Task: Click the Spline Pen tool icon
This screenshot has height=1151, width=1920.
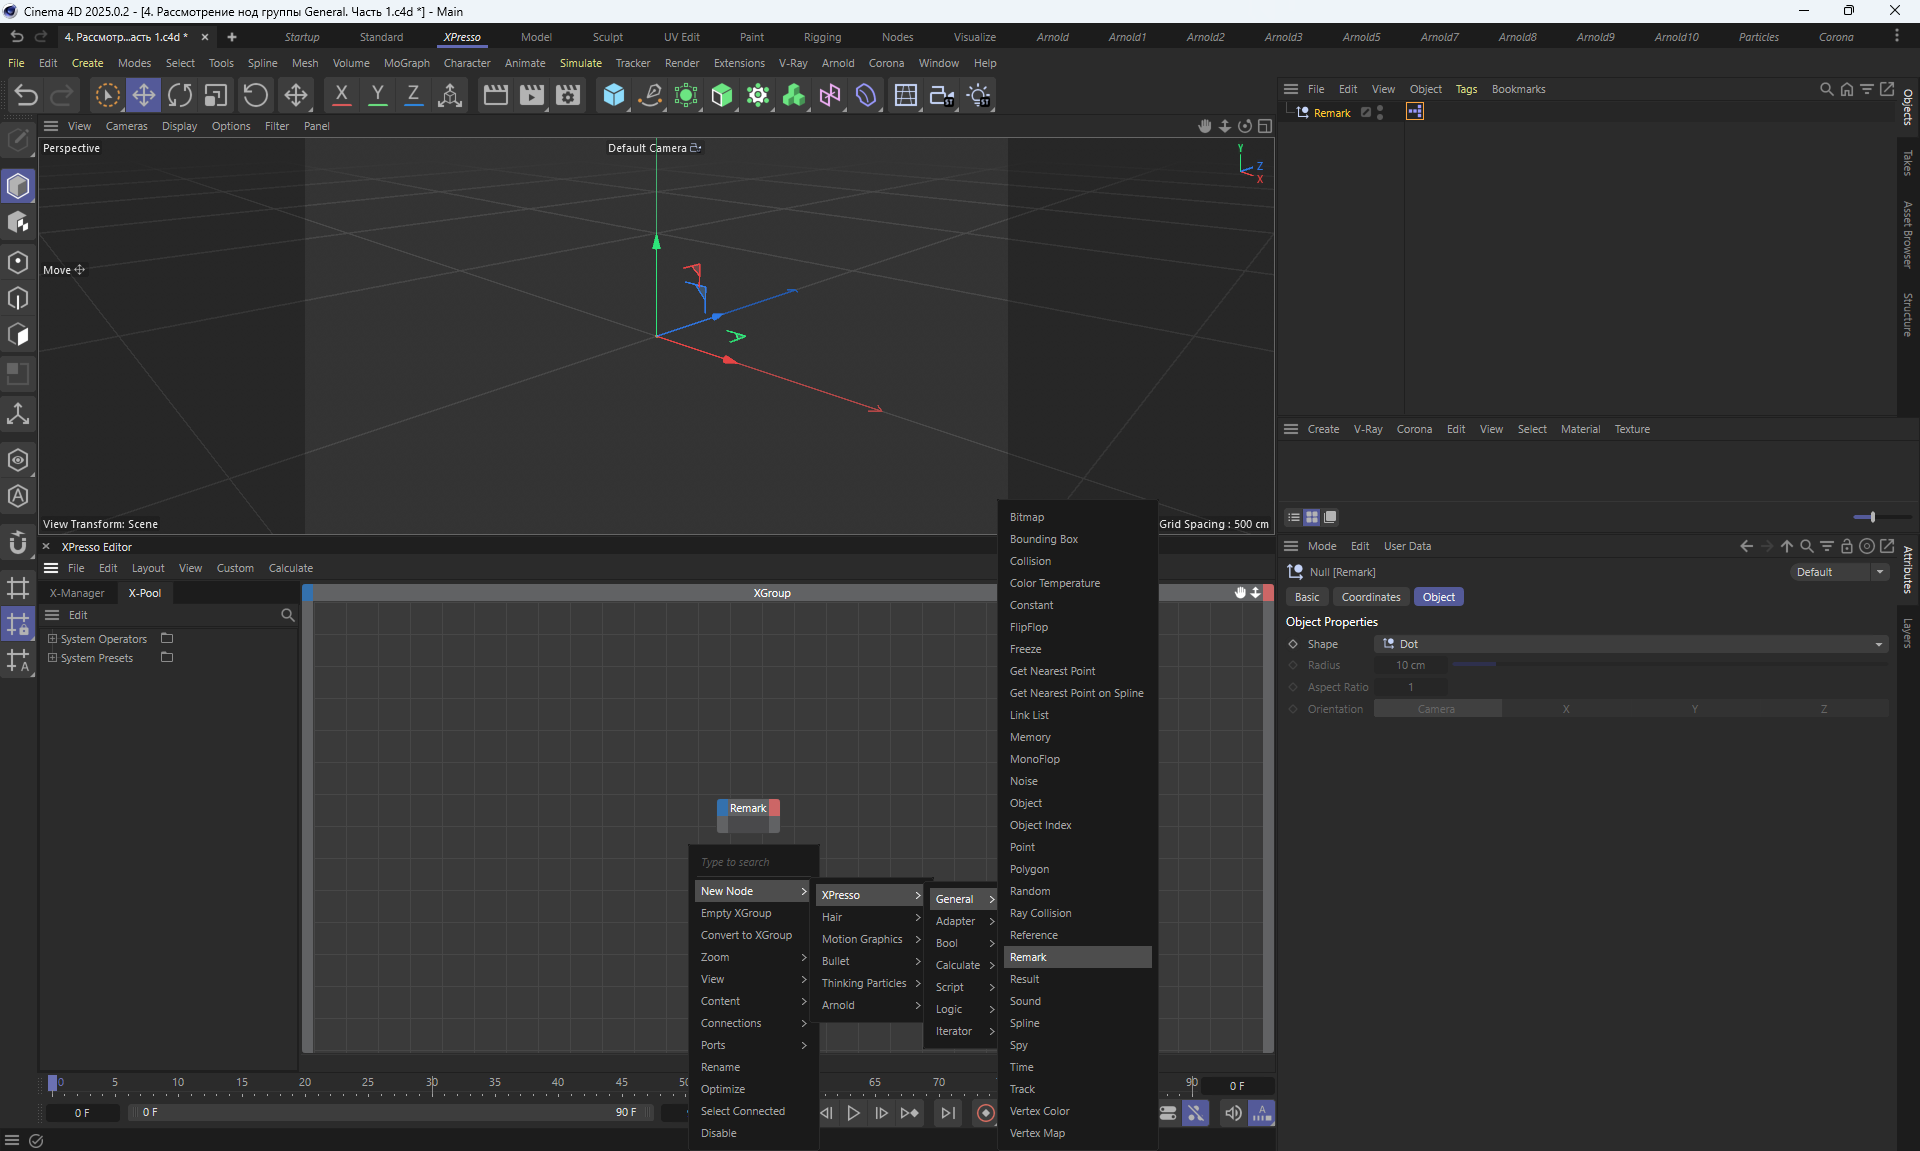Action: pyautogui.click(x=650, y=95)
